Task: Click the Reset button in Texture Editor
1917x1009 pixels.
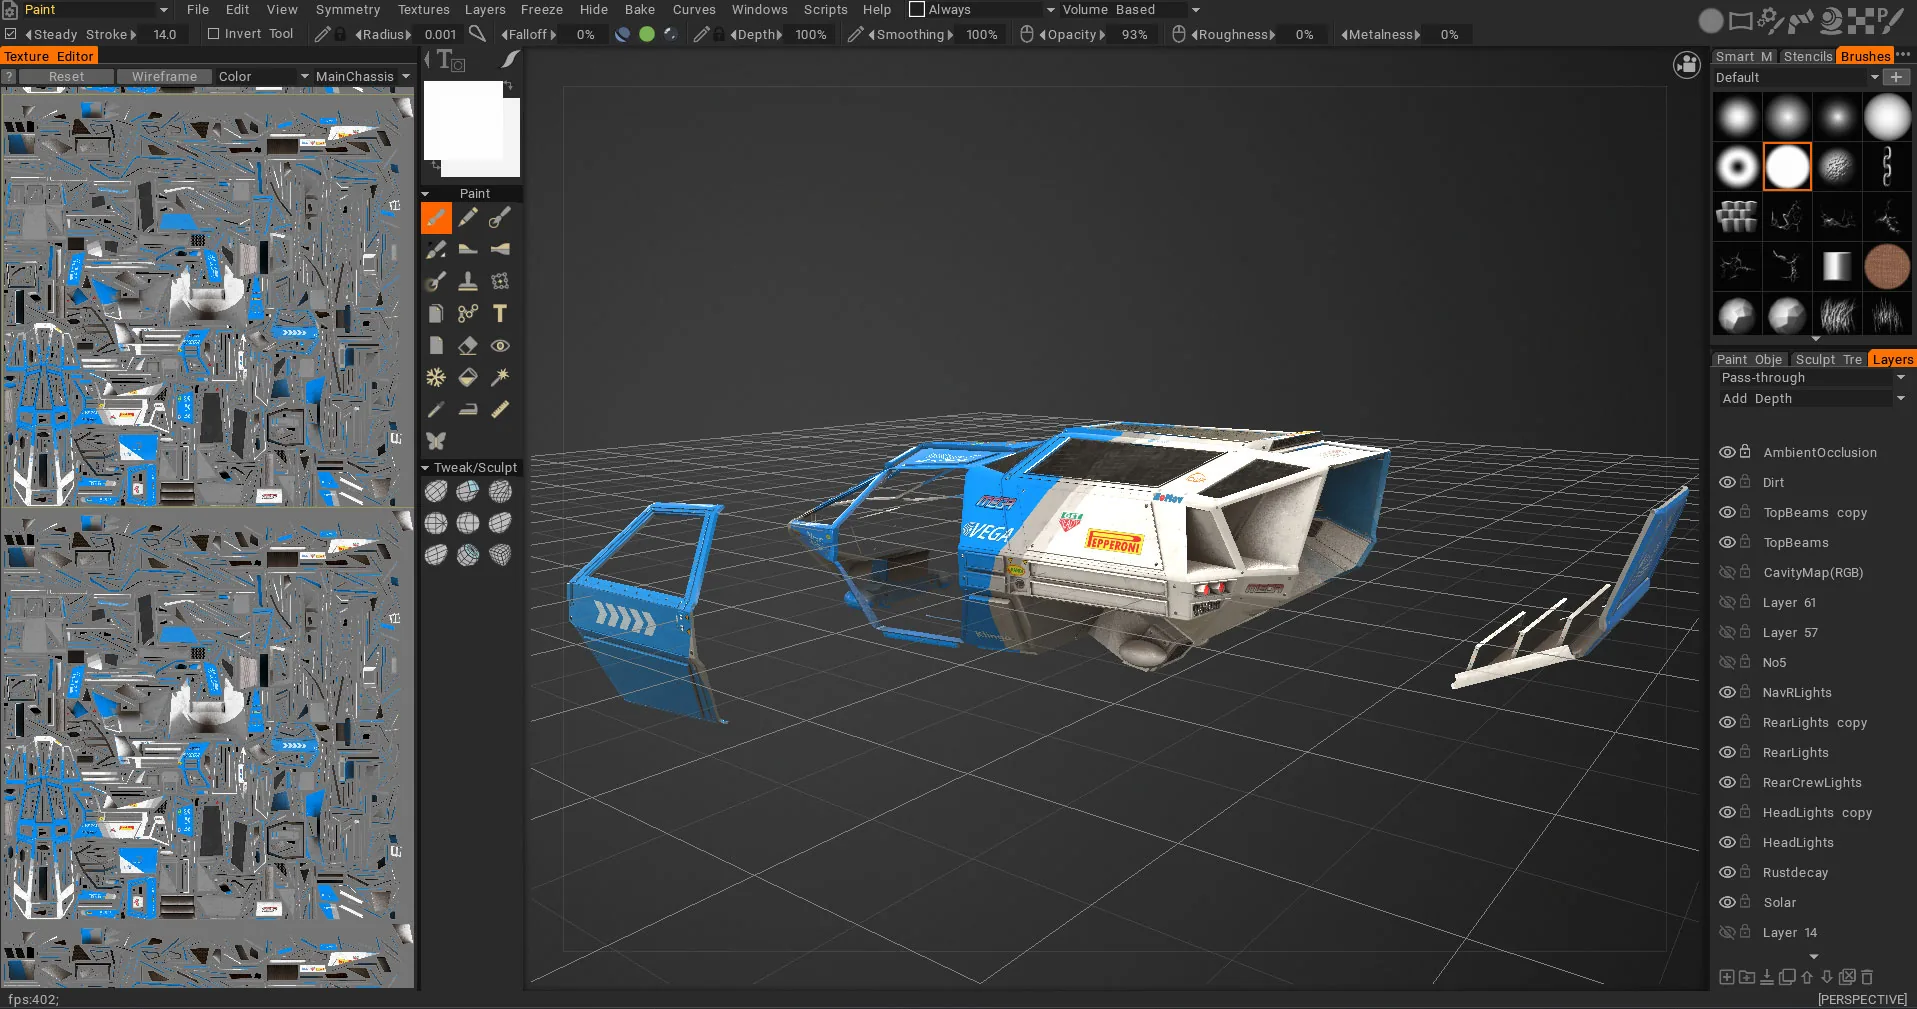Action: pos(67,76)
